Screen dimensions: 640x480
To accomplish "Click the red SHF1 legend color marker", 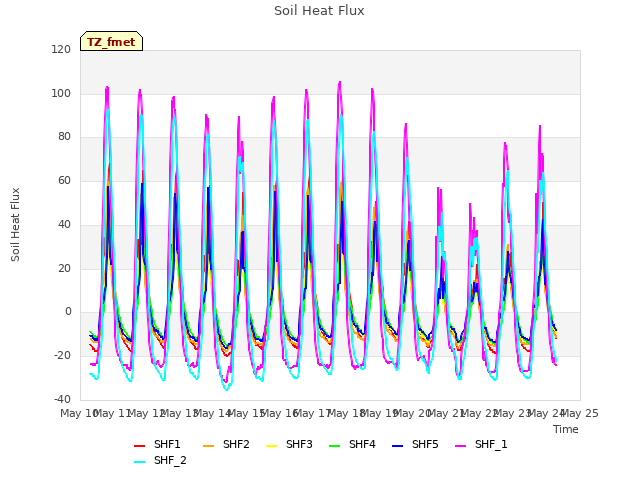I will click(140, 446).
